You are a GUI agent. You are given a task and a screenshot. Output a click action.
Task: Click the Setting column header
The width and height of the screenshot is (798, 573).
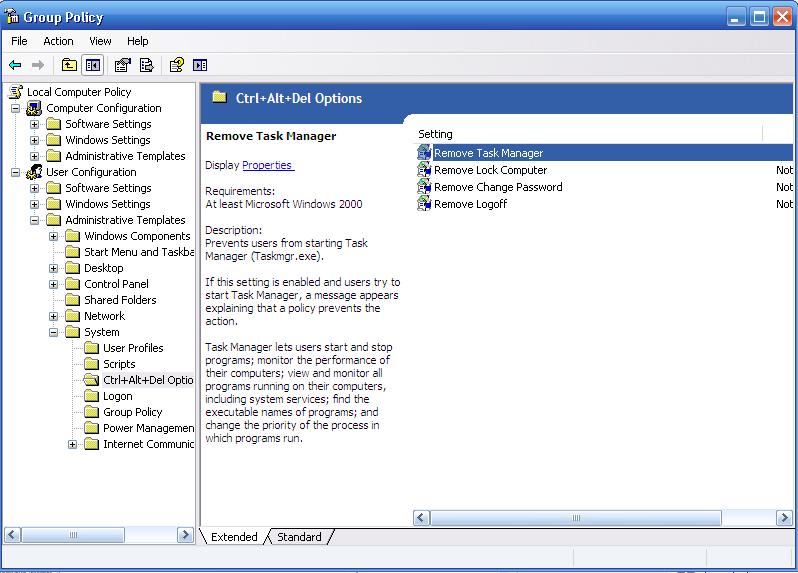589,134
